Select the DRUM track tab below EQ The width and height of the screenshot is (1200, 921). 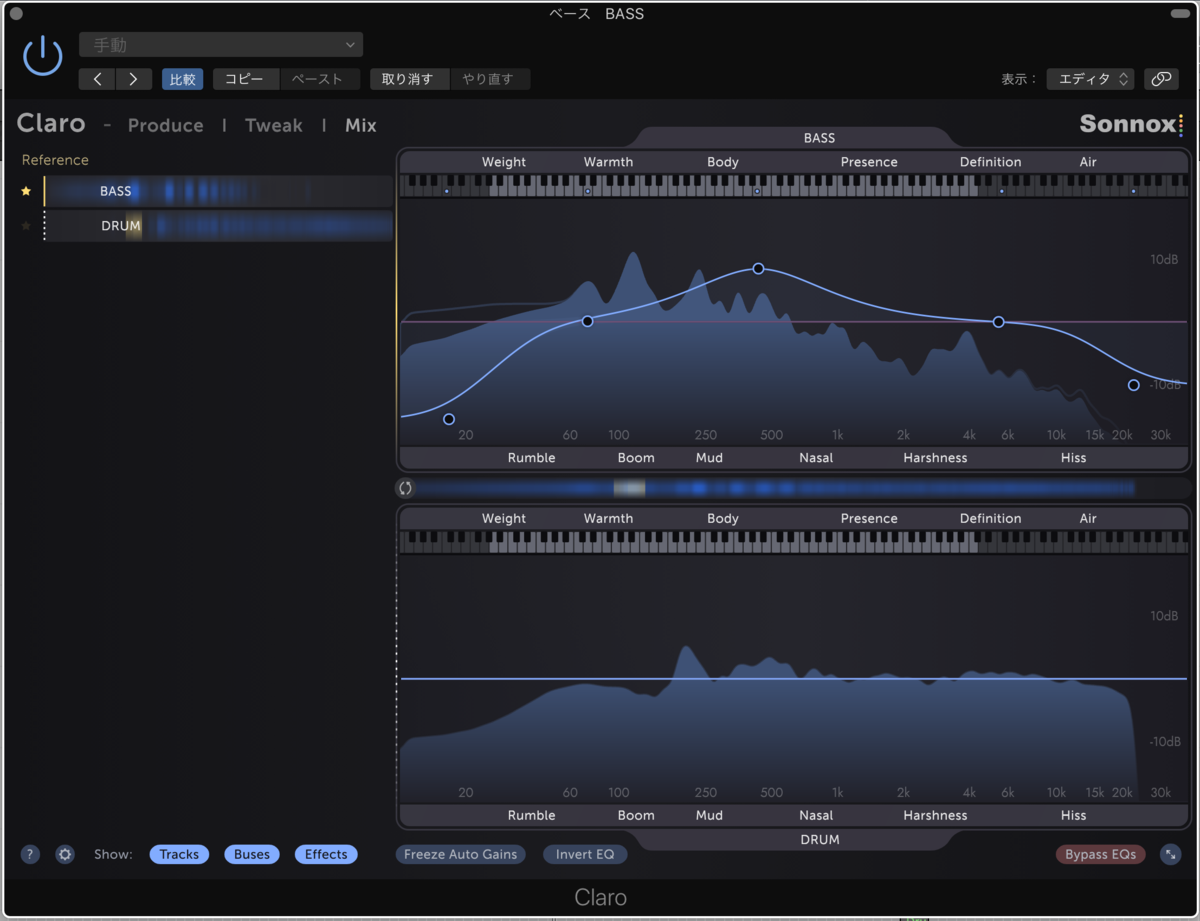point(819,839)
